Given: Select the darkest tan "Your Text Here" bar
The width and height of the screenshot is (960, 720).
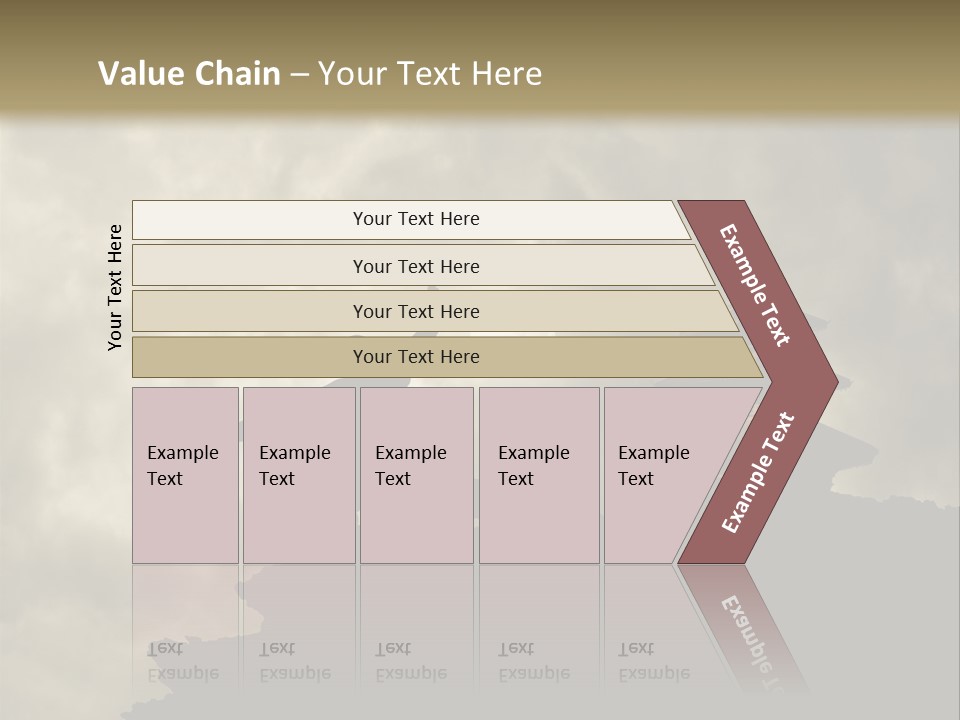Looking at the screenshot, I should (415, 357).
